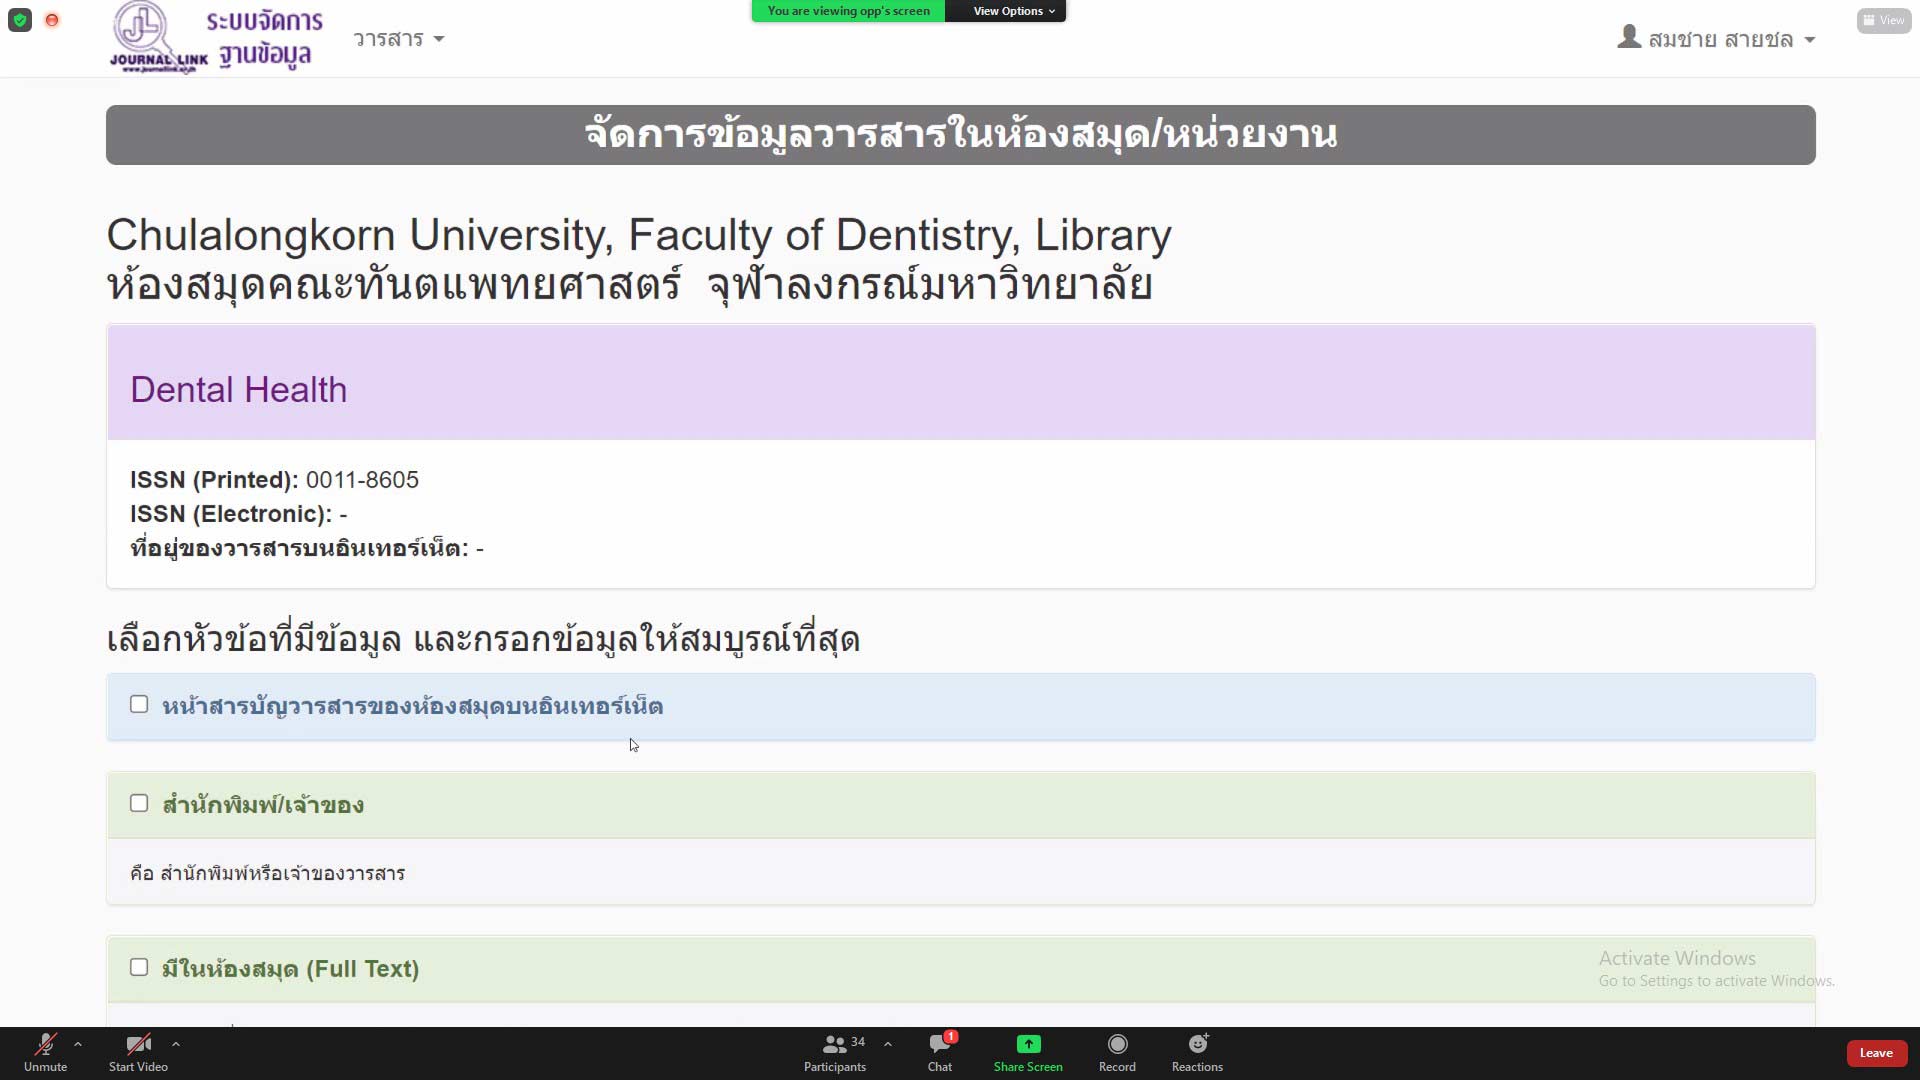Open video options arrow beside Start Video
The width and height of the screenshot is (1920, 1080).
click(176, 1044)
